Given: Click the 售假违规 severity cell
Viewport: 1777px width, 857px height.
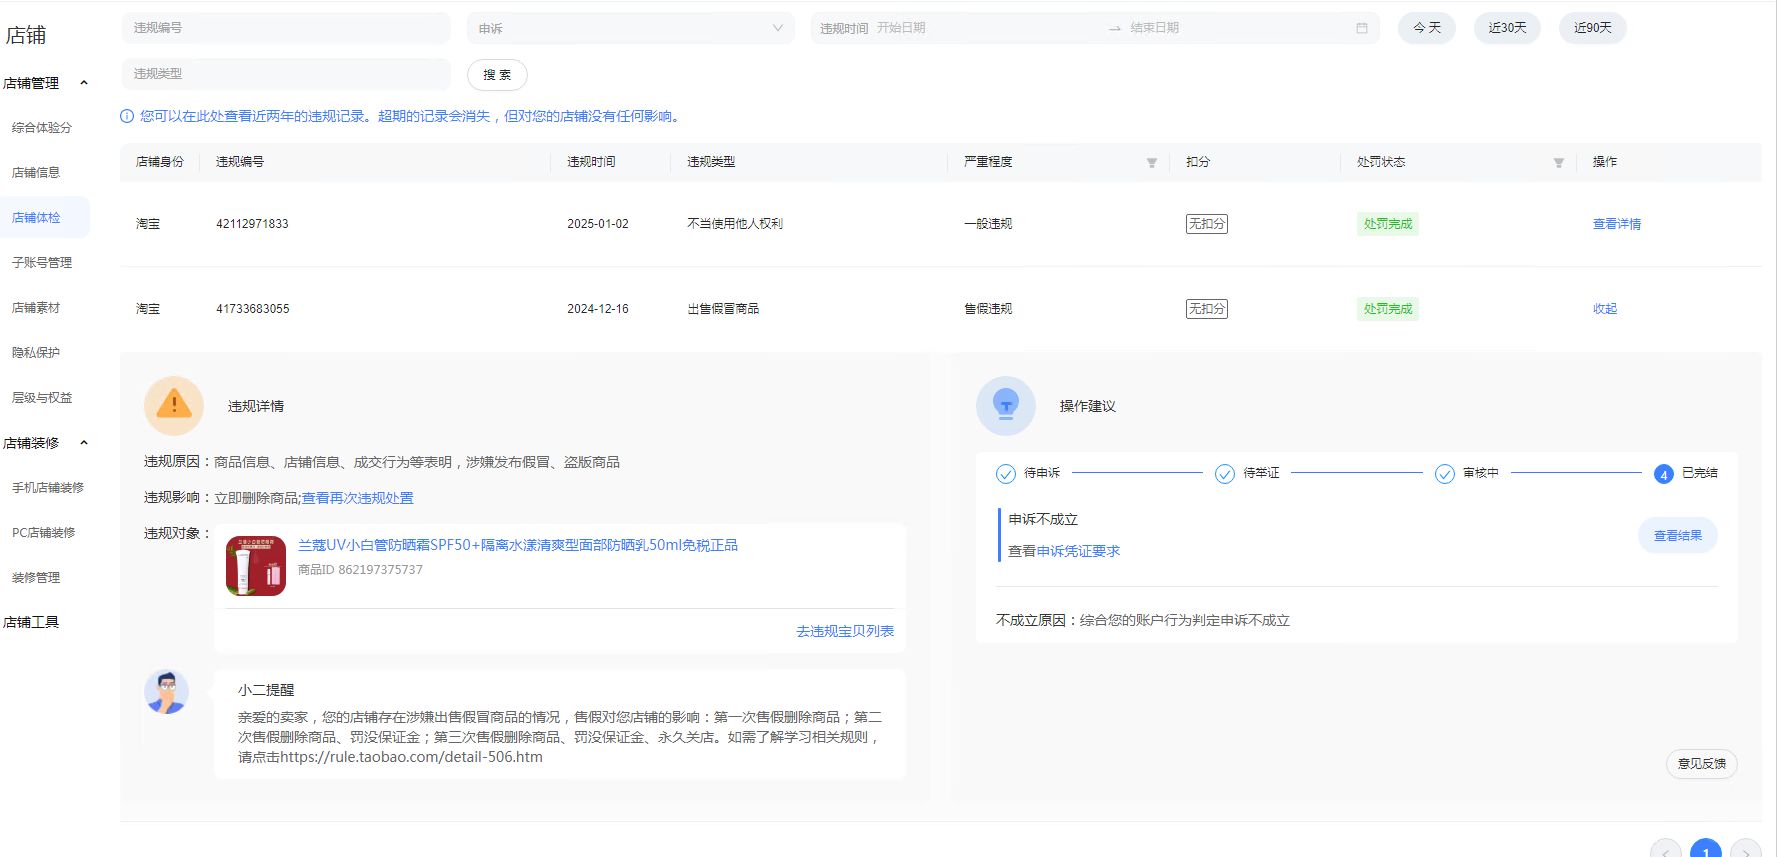Looking at the screenshot, I should coord(988,309).
